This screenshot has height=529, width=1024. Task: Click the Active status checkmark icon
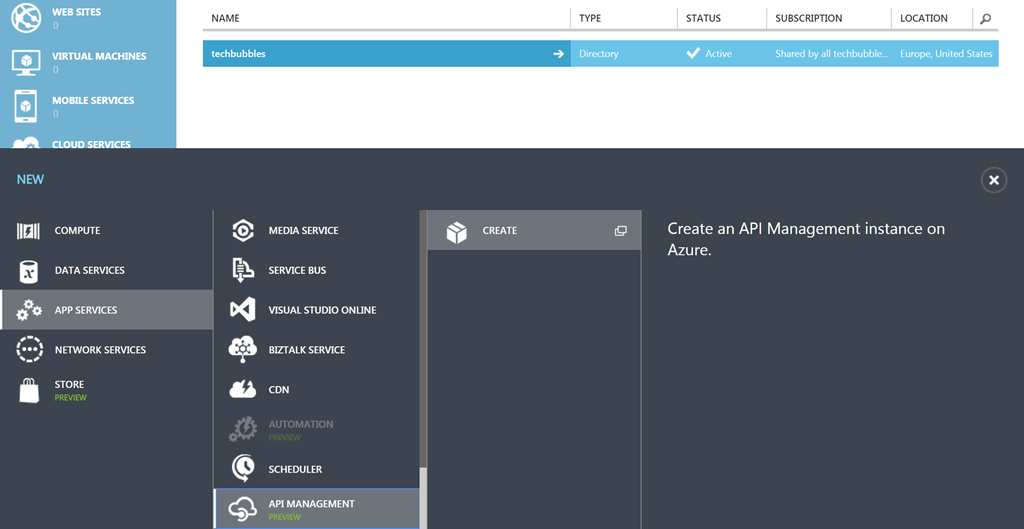pyautogui.click(x=693, y=54)
